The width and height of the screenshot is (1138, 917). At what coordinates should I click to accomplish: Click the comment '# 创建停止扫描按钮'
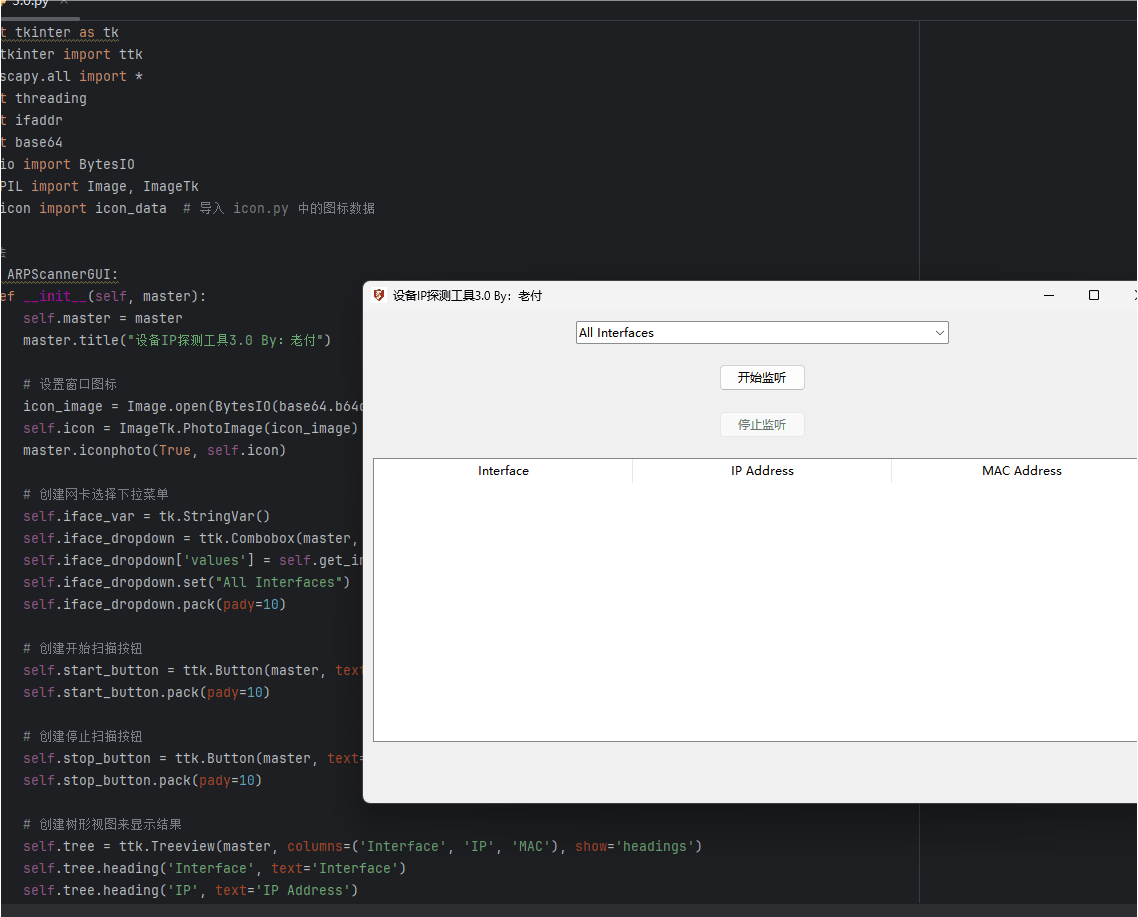click(82, 736)
